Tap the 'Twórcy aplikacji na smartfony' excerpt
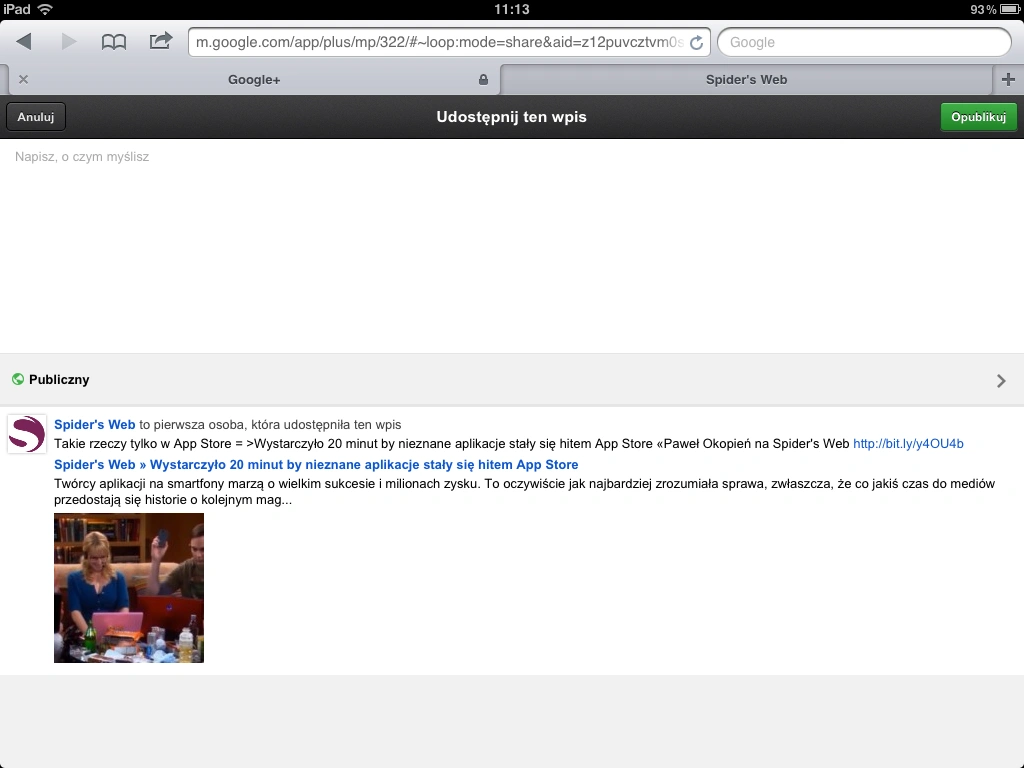The image size is (1024, 768). 524,492
